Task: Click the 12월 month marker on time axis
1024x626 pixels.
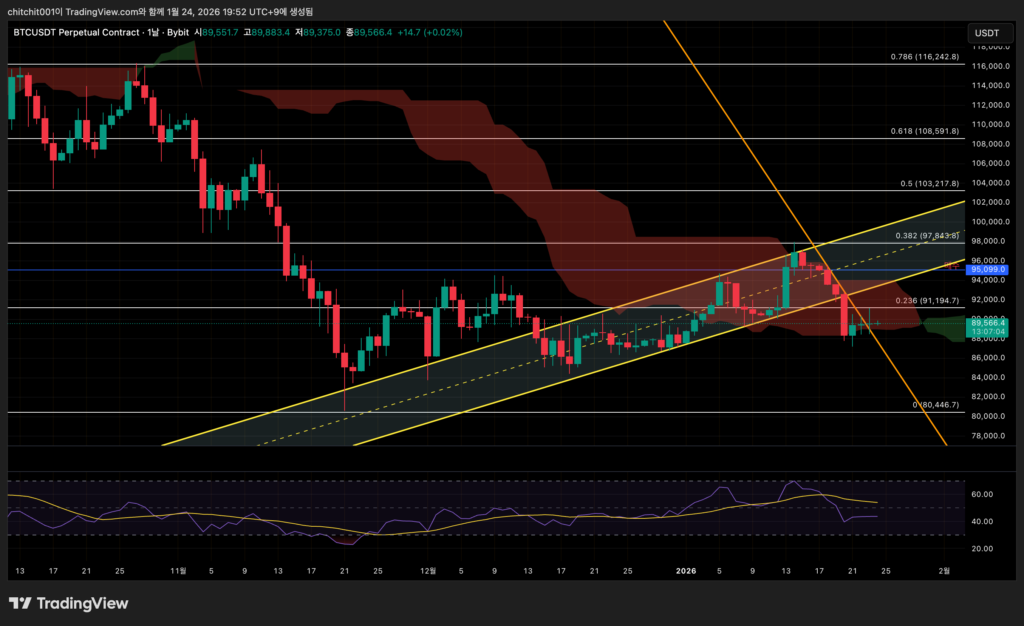Action: click(x=428, y=571)
